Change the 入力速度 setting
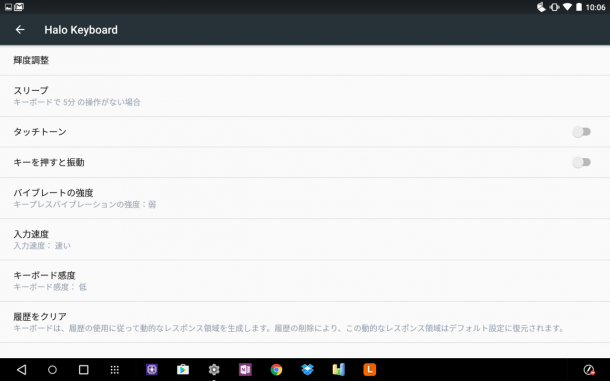The width and height of the screenshot is (610, 381). 305,239
